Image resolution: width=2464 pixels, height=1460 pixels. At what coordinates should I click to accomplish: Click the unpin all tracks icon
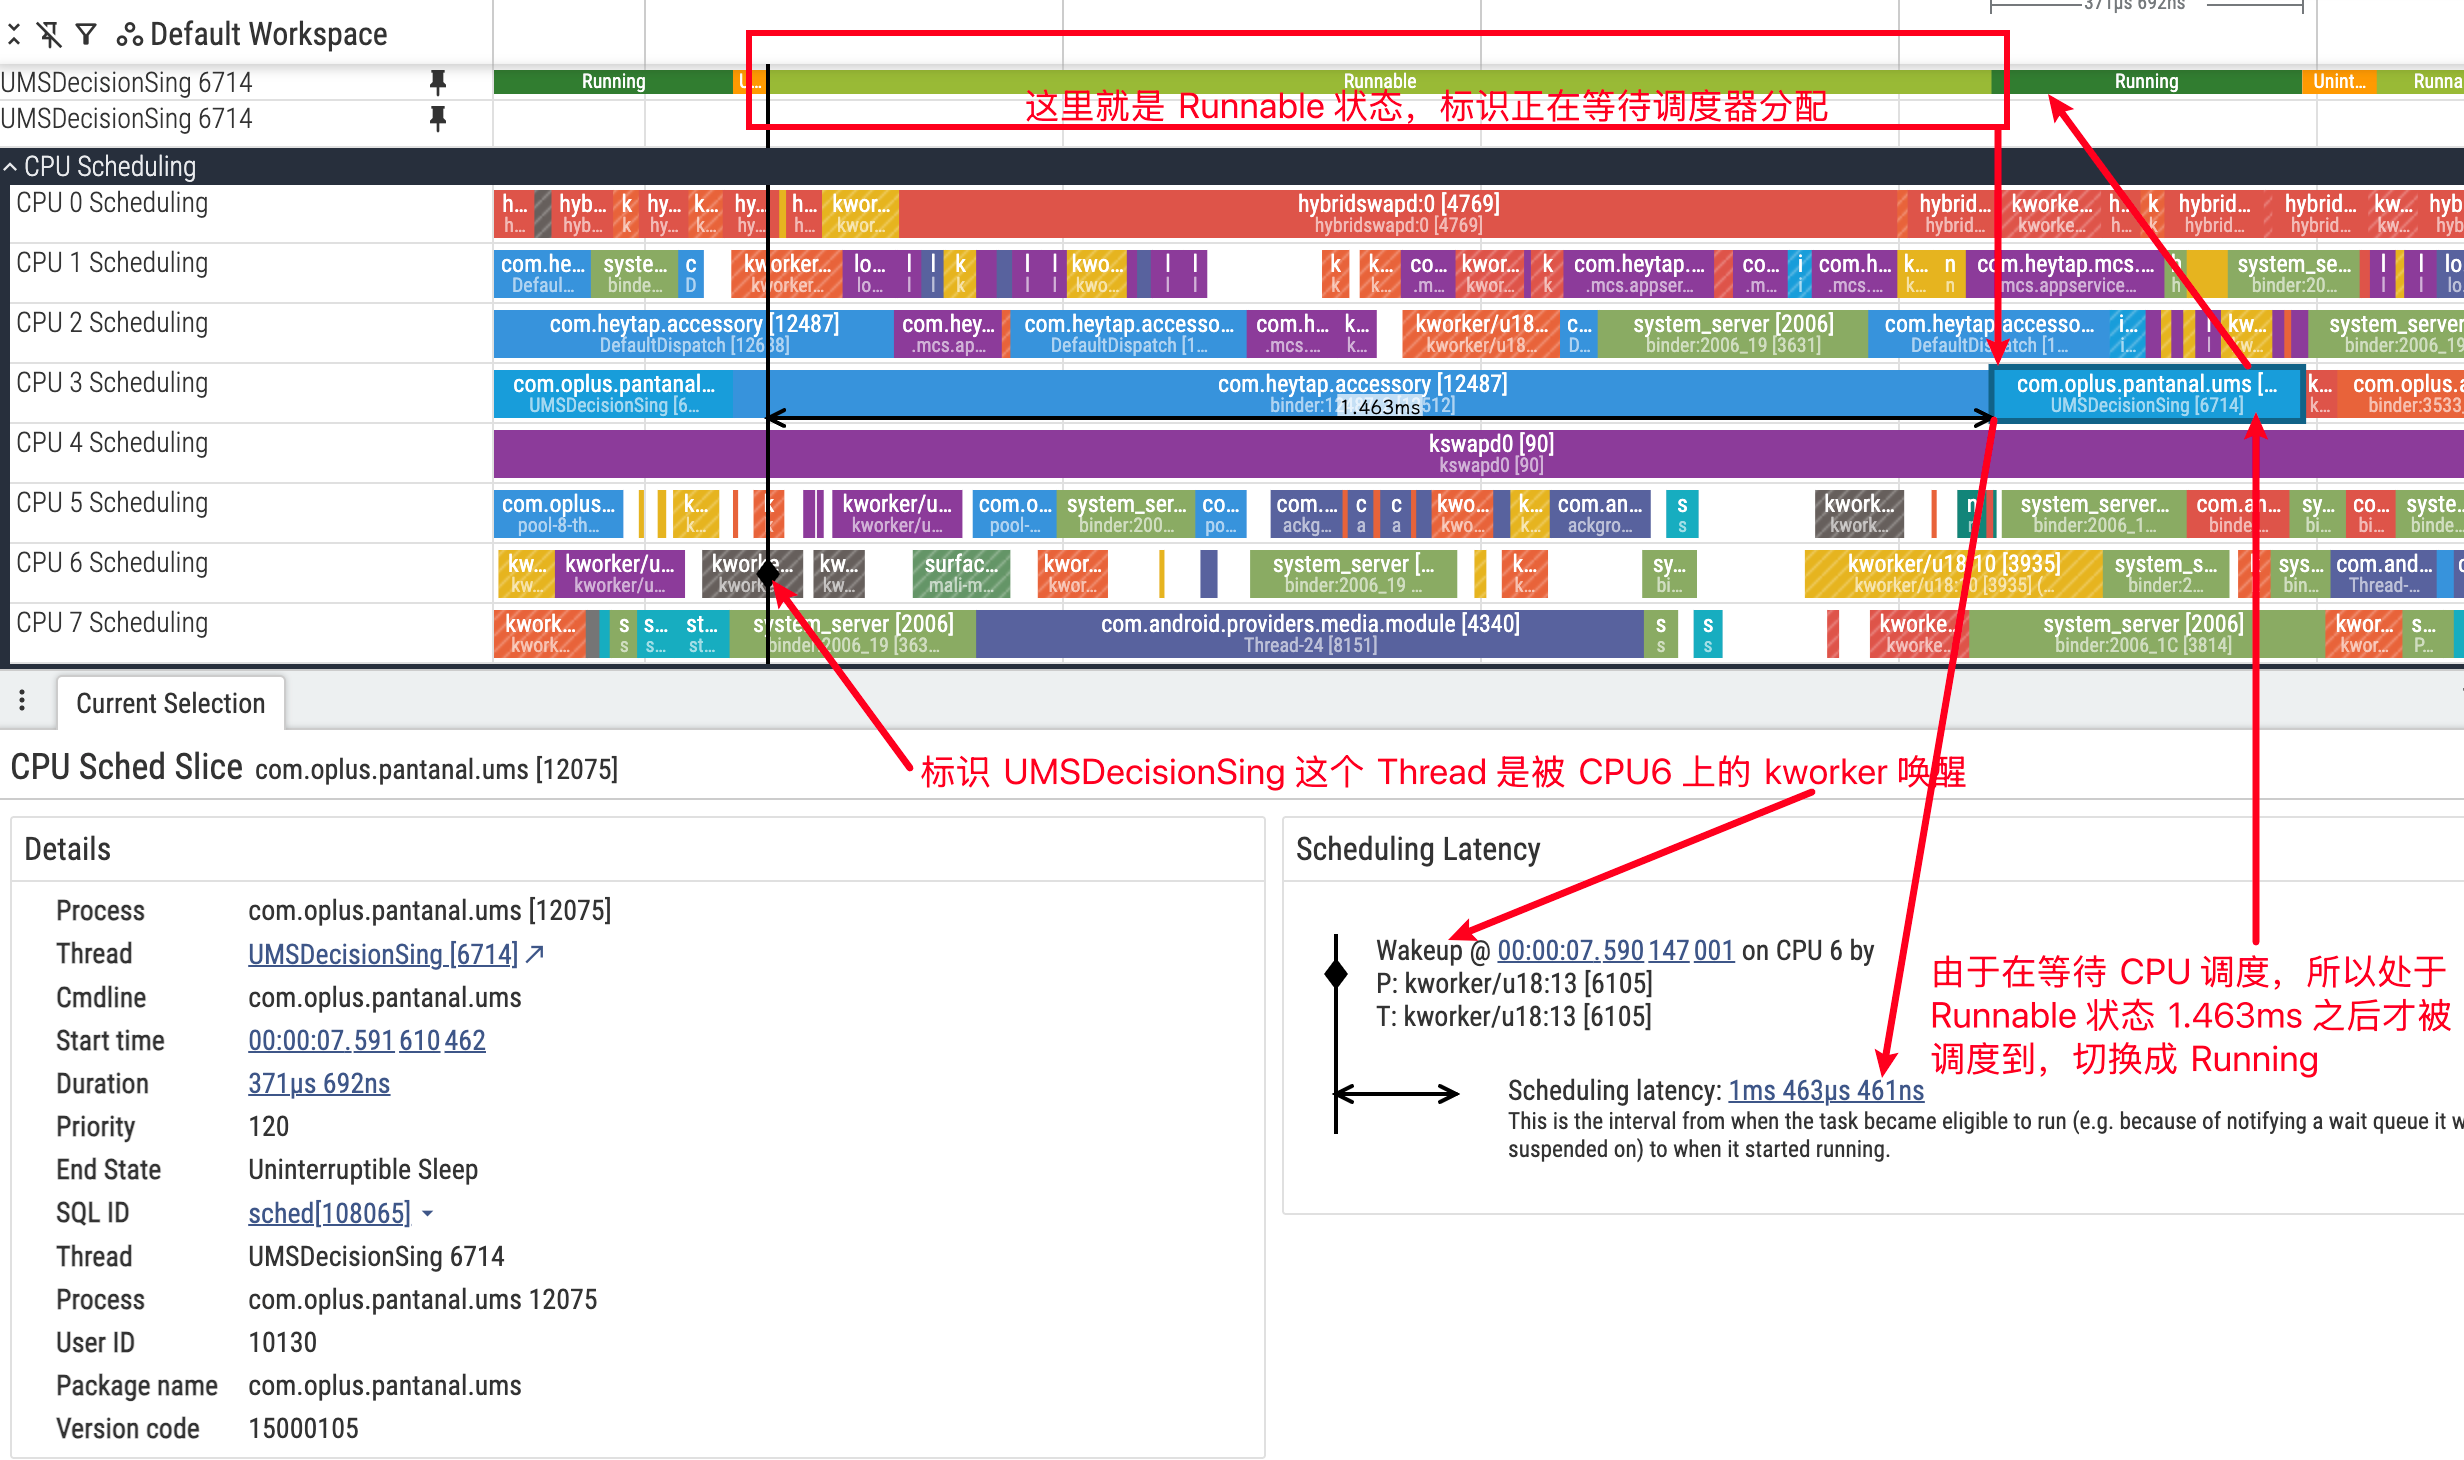point(49,35)
